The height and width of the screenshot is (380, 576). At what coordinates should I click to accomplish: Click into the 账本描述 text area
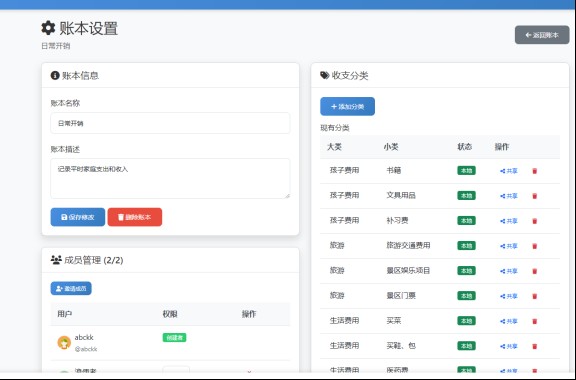click(170, 179)
